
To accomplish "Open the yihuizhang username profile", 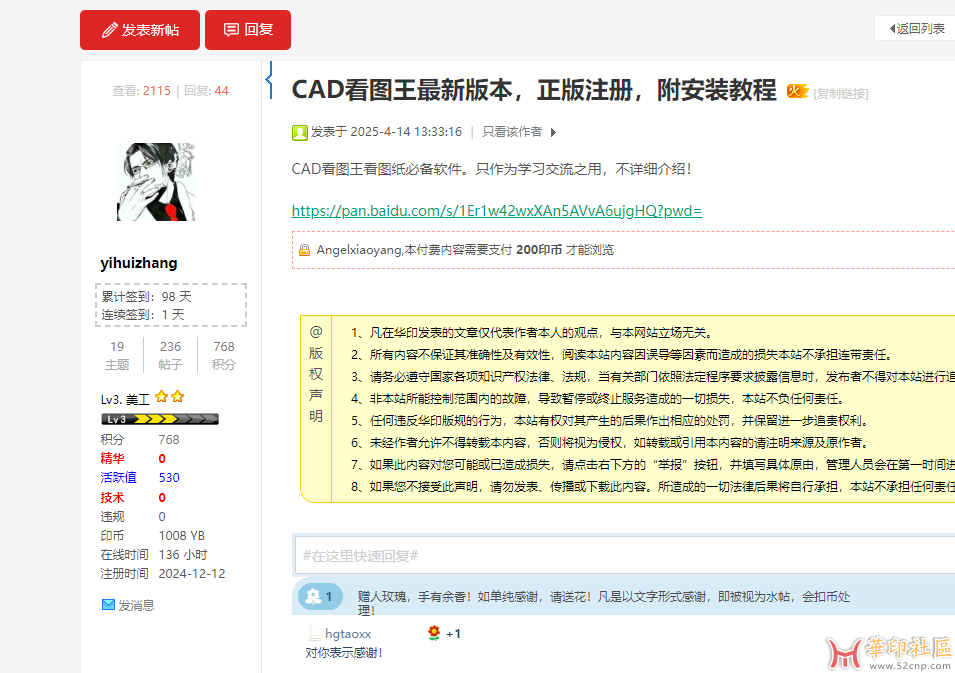I will 139,263.
